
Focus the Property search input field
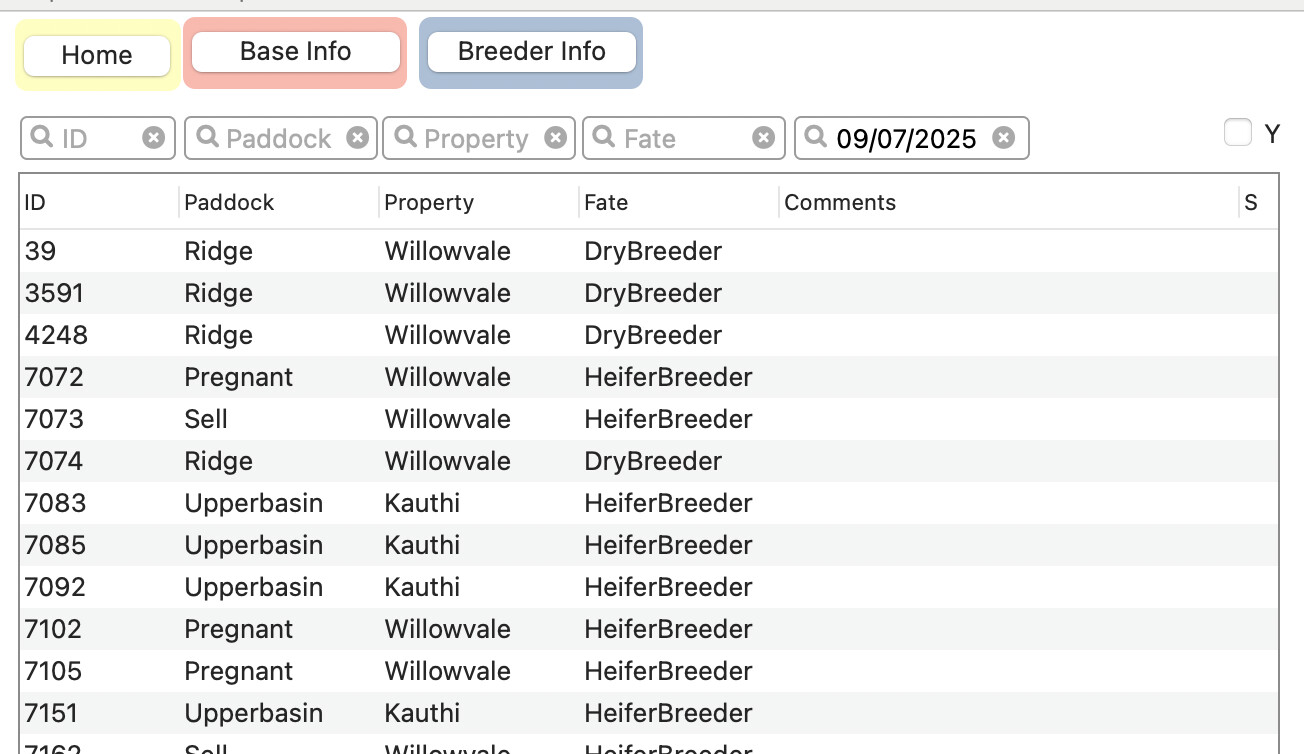479,138
